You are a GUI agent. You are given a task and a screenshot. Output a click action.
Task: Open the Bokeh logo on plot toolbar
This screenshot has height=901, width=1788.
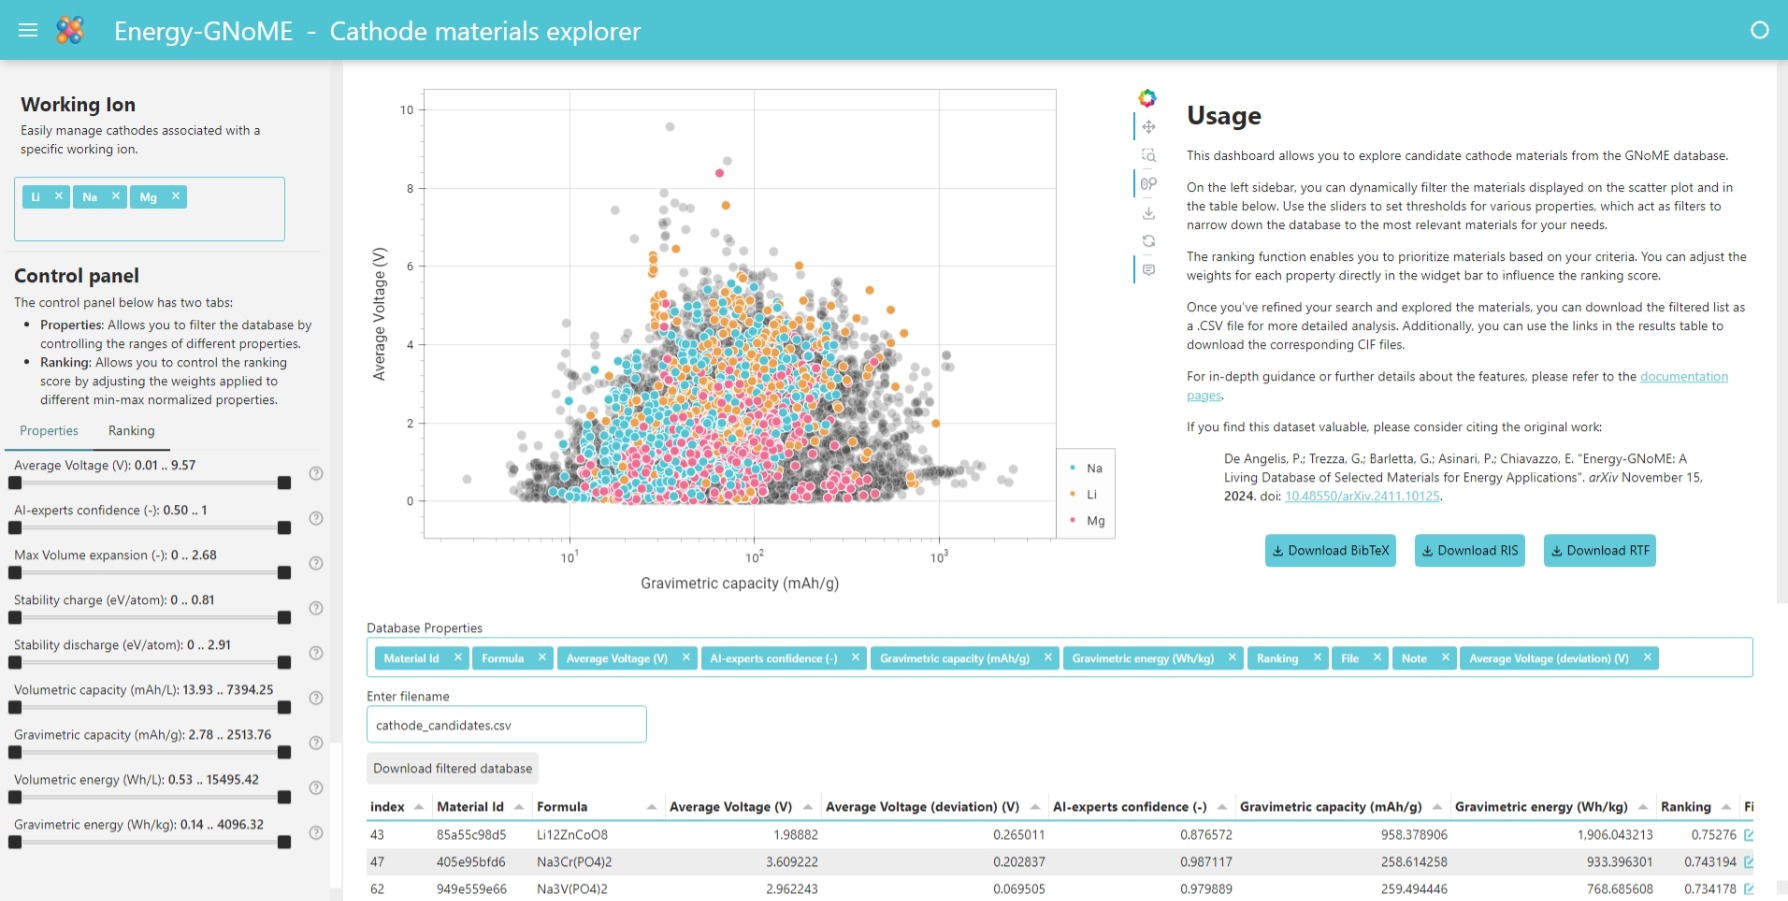coord(1147,97)
